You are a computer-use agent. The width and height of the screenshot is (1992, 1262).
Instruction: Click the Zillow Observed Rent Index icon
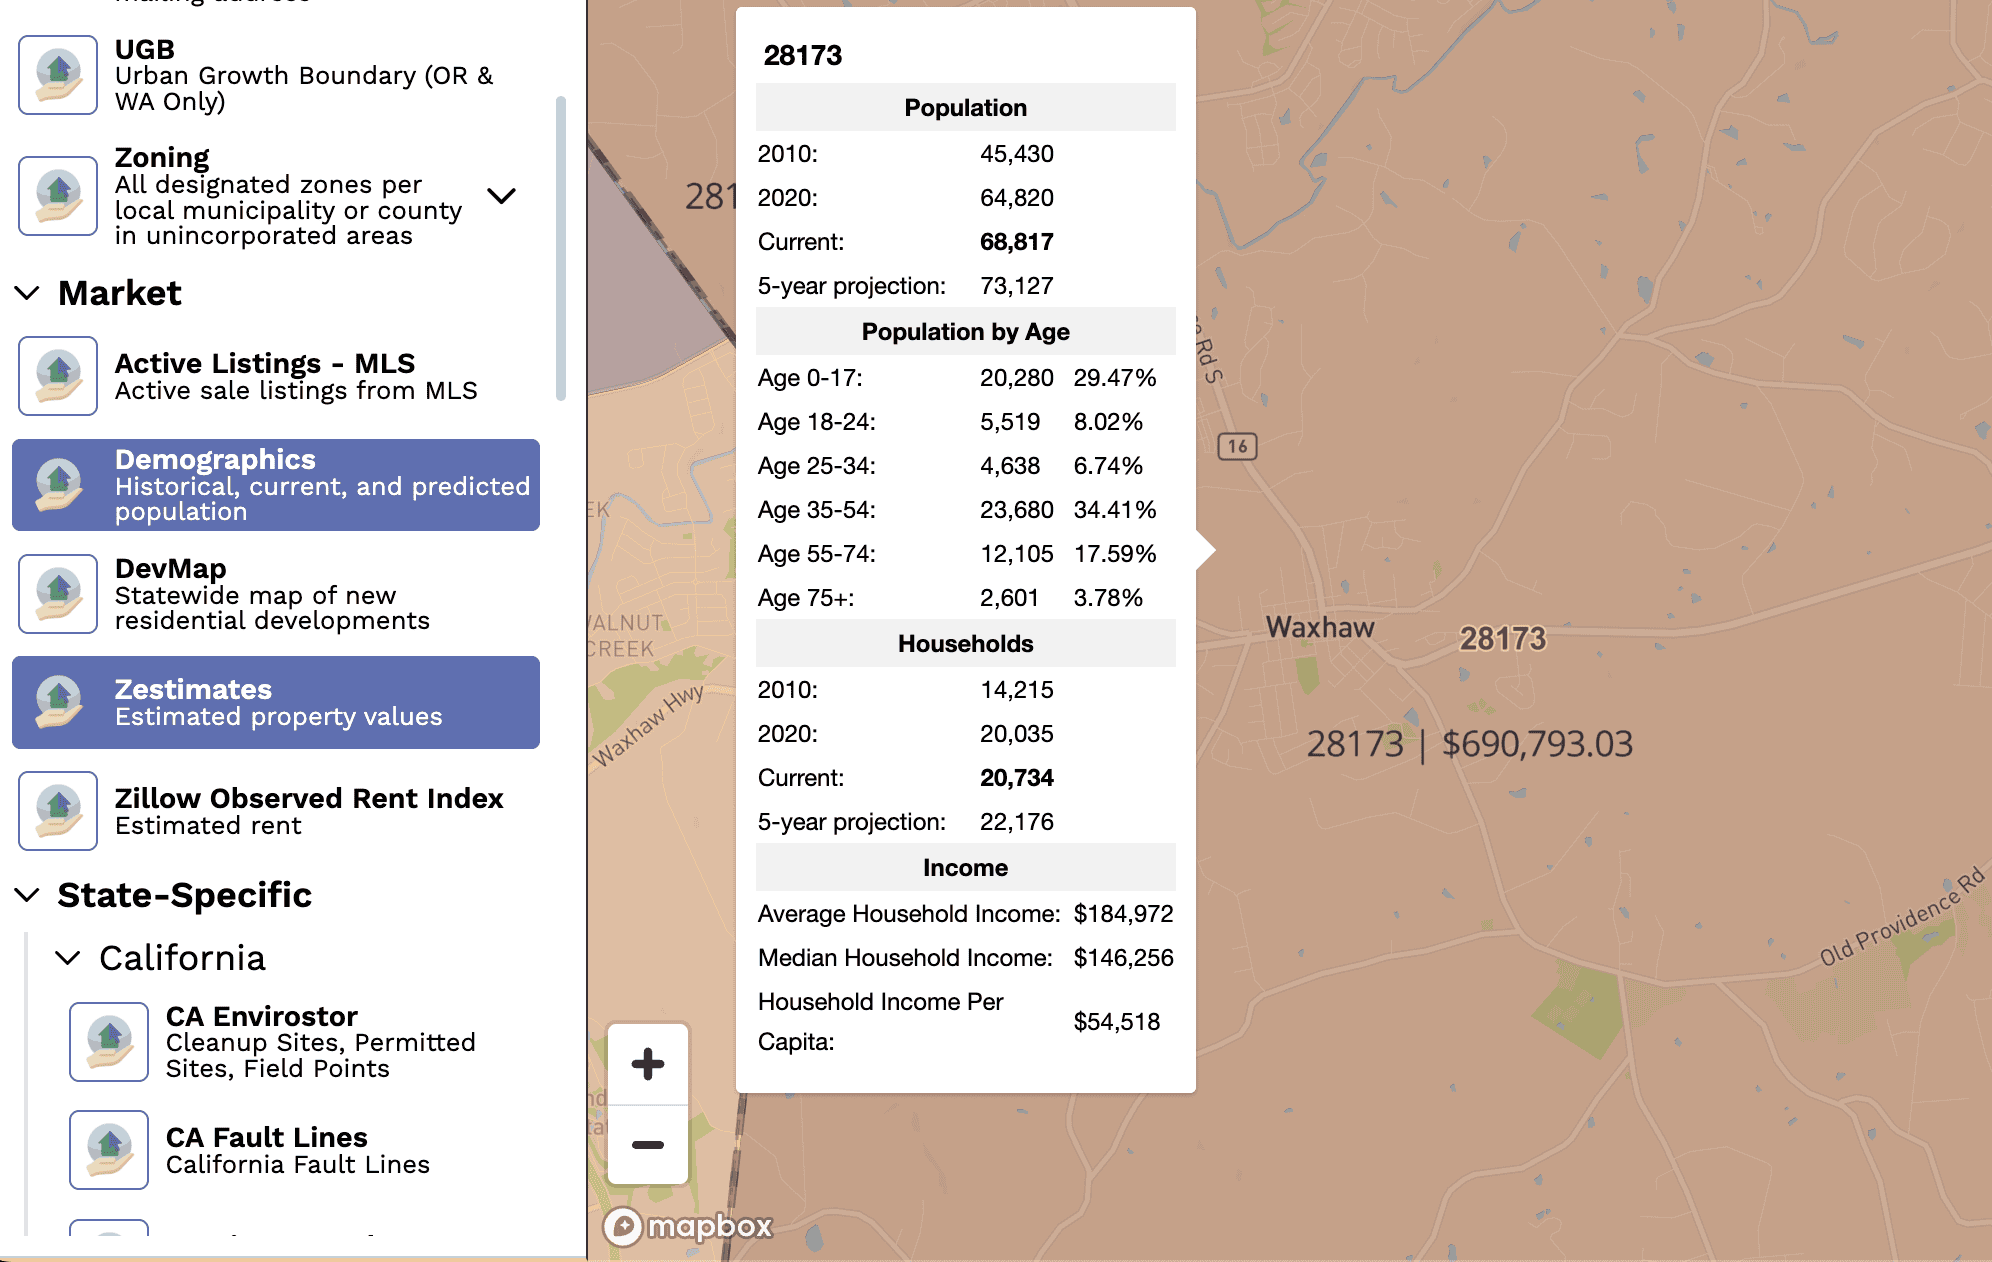(x=58, y=811)
